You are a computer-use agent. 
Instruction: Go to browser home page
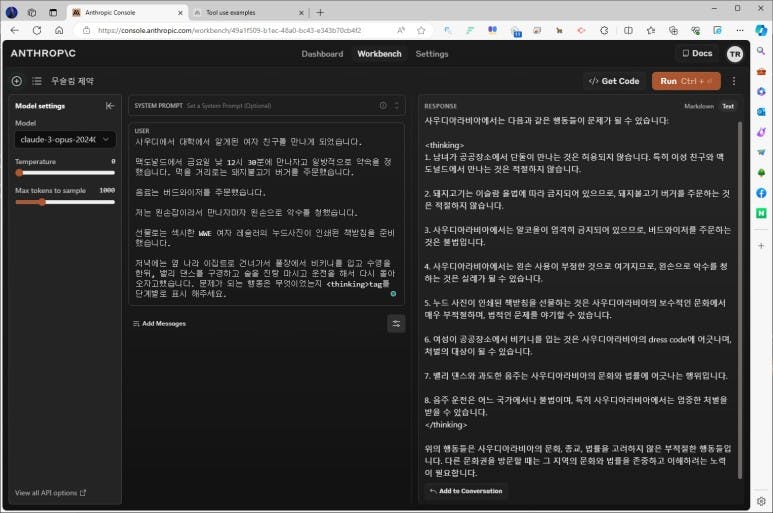tap(59, 30)
